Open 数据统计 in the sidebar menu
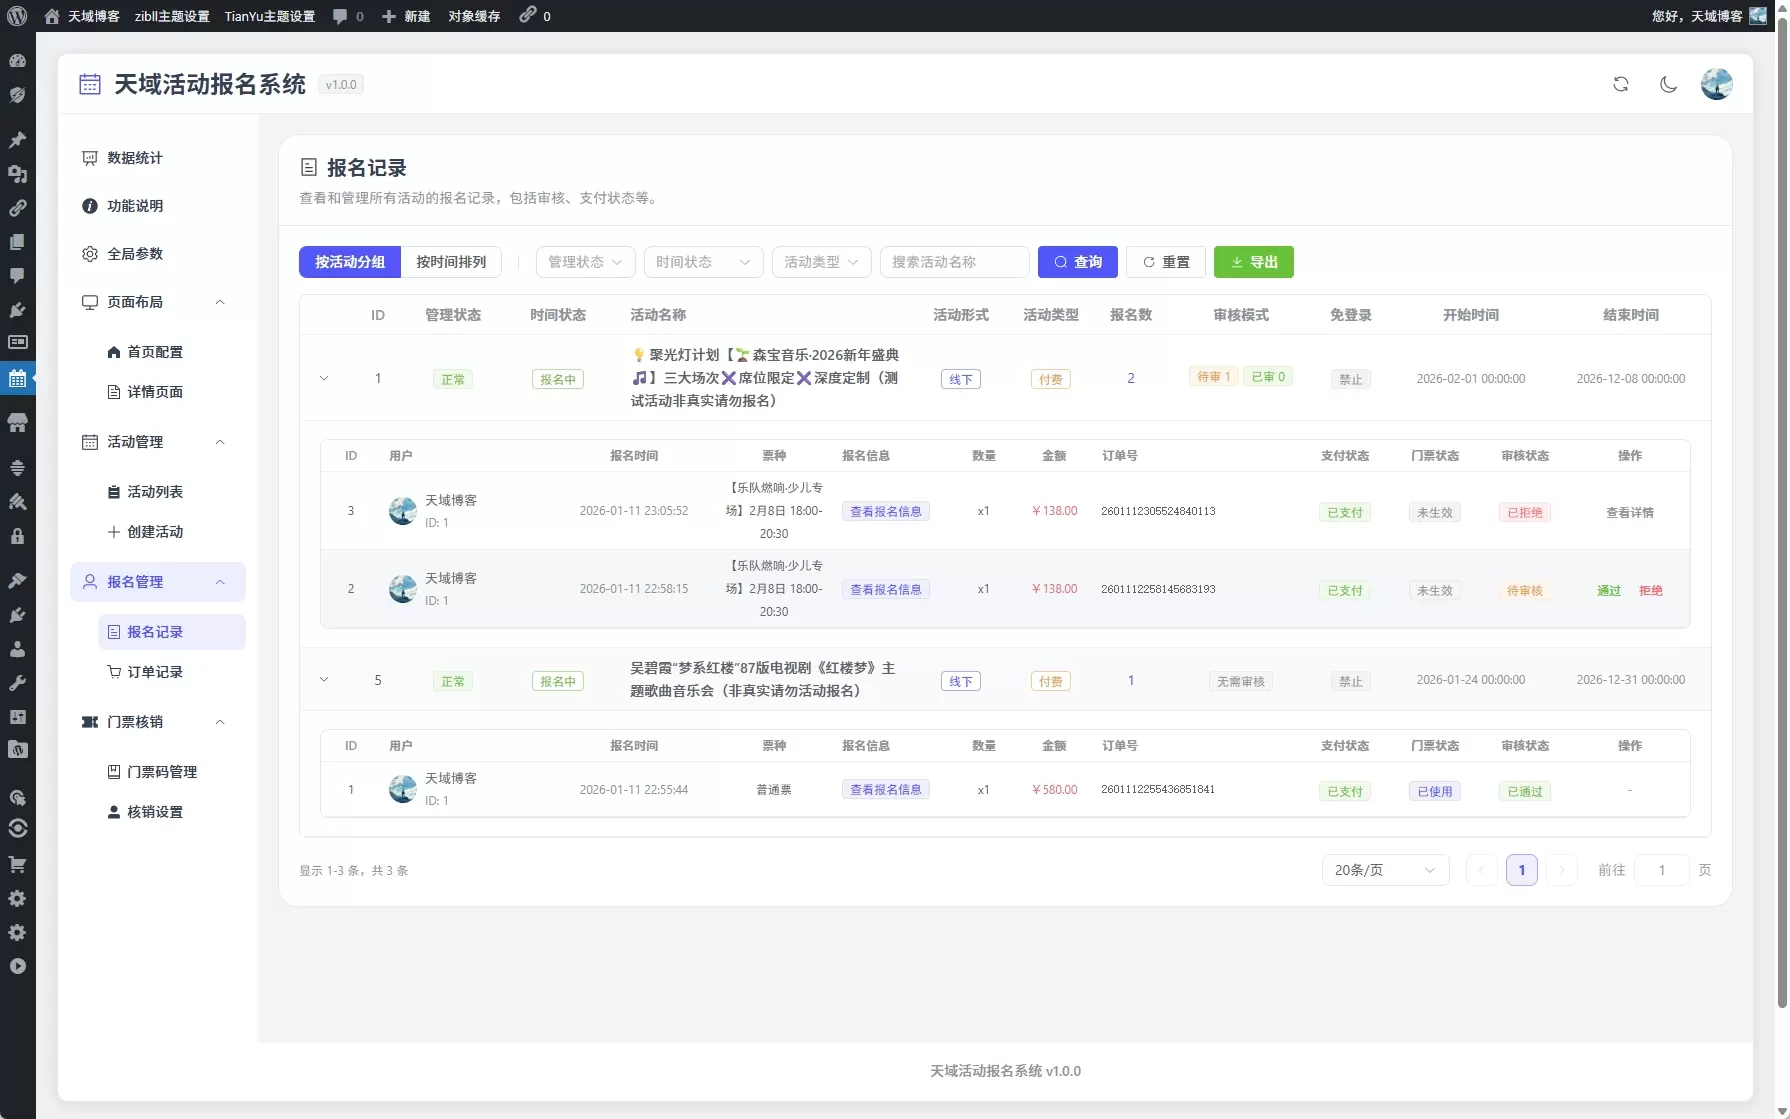 coord(135,158)
